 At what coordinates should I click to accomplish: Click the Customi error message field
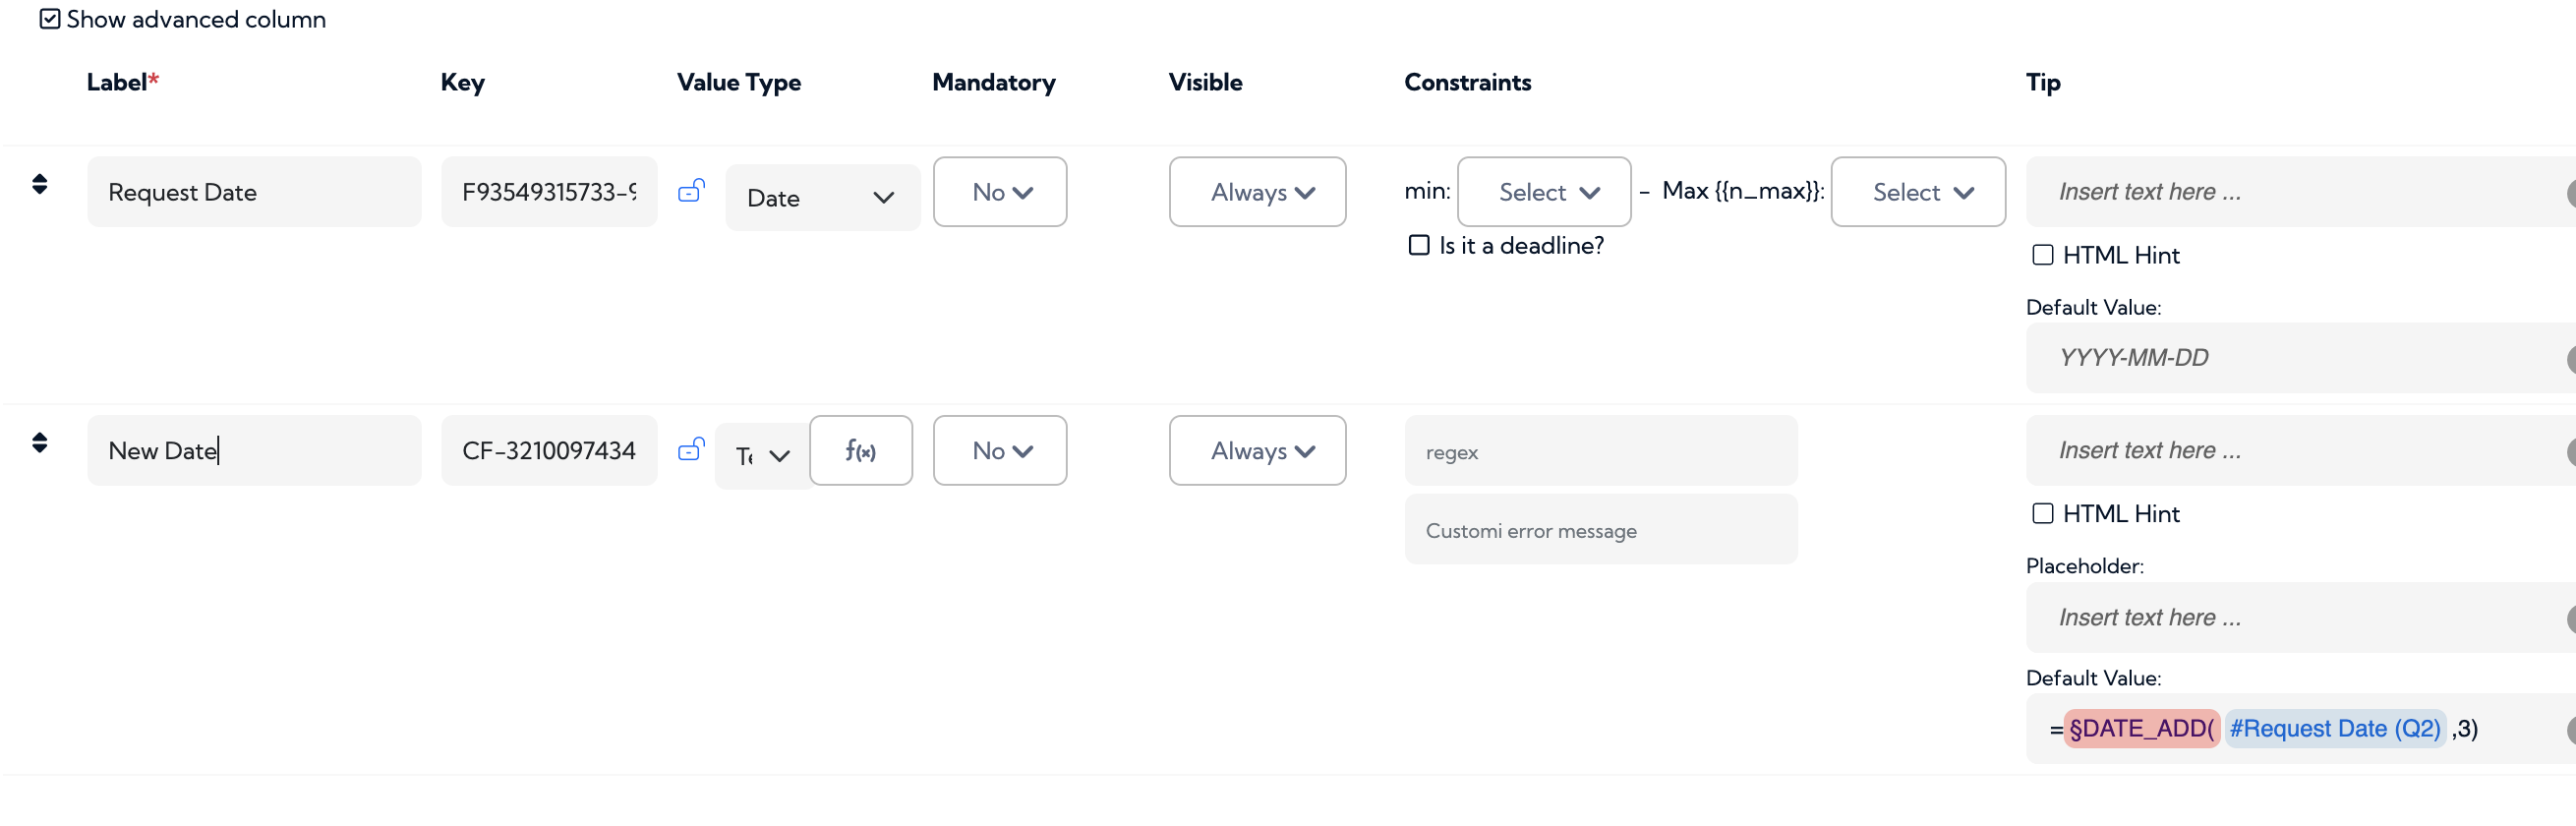1601,530
